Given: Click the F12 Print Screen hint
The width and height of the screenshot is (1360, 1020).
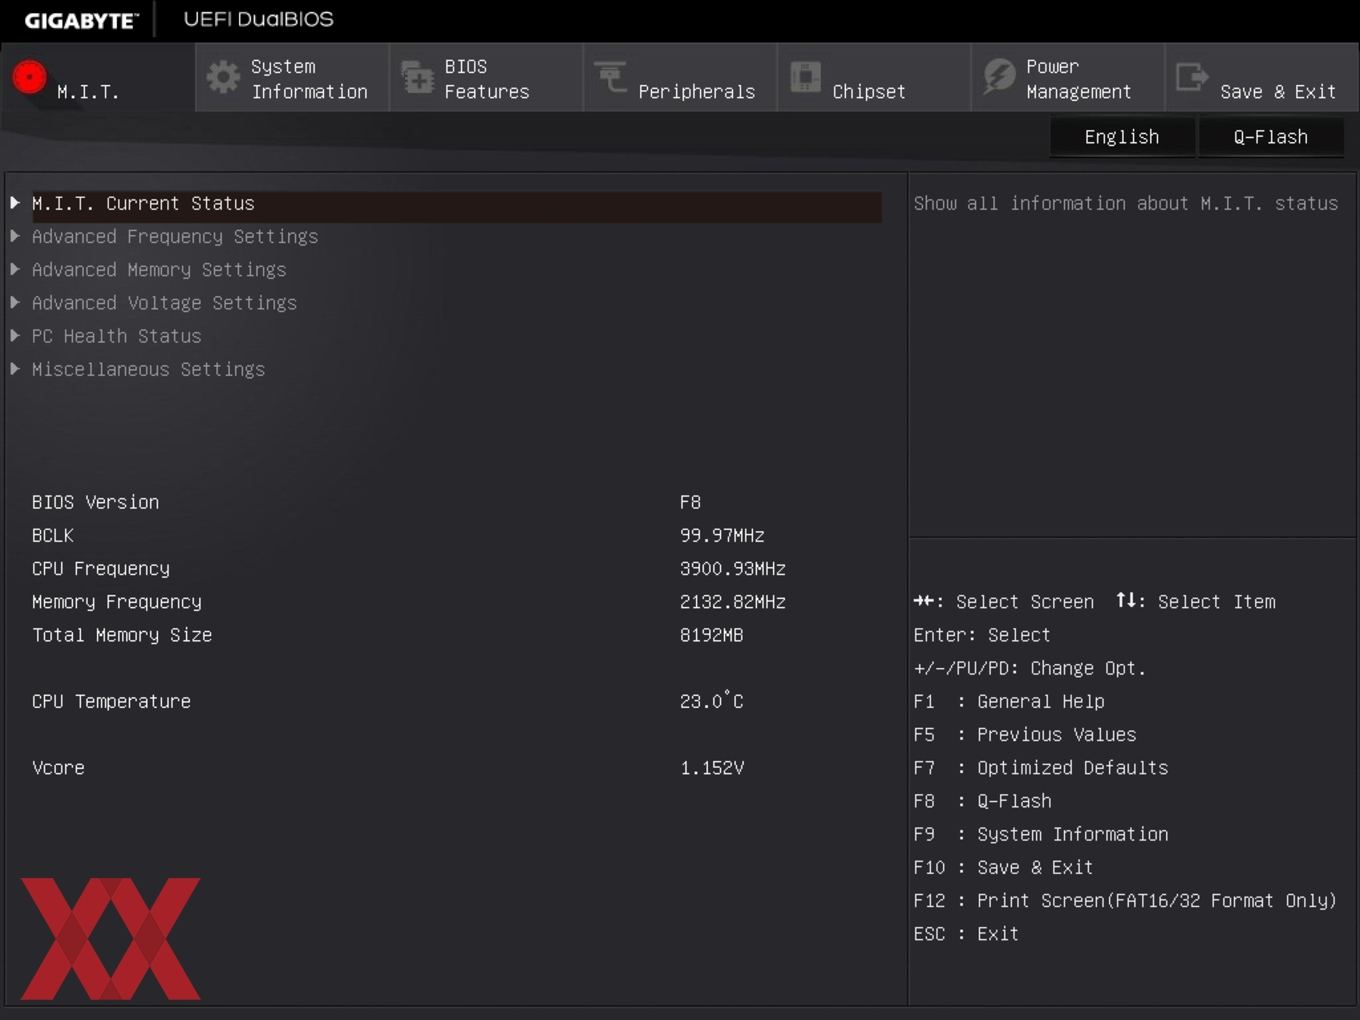Looking at the screenshot, I should [1125, 901].
